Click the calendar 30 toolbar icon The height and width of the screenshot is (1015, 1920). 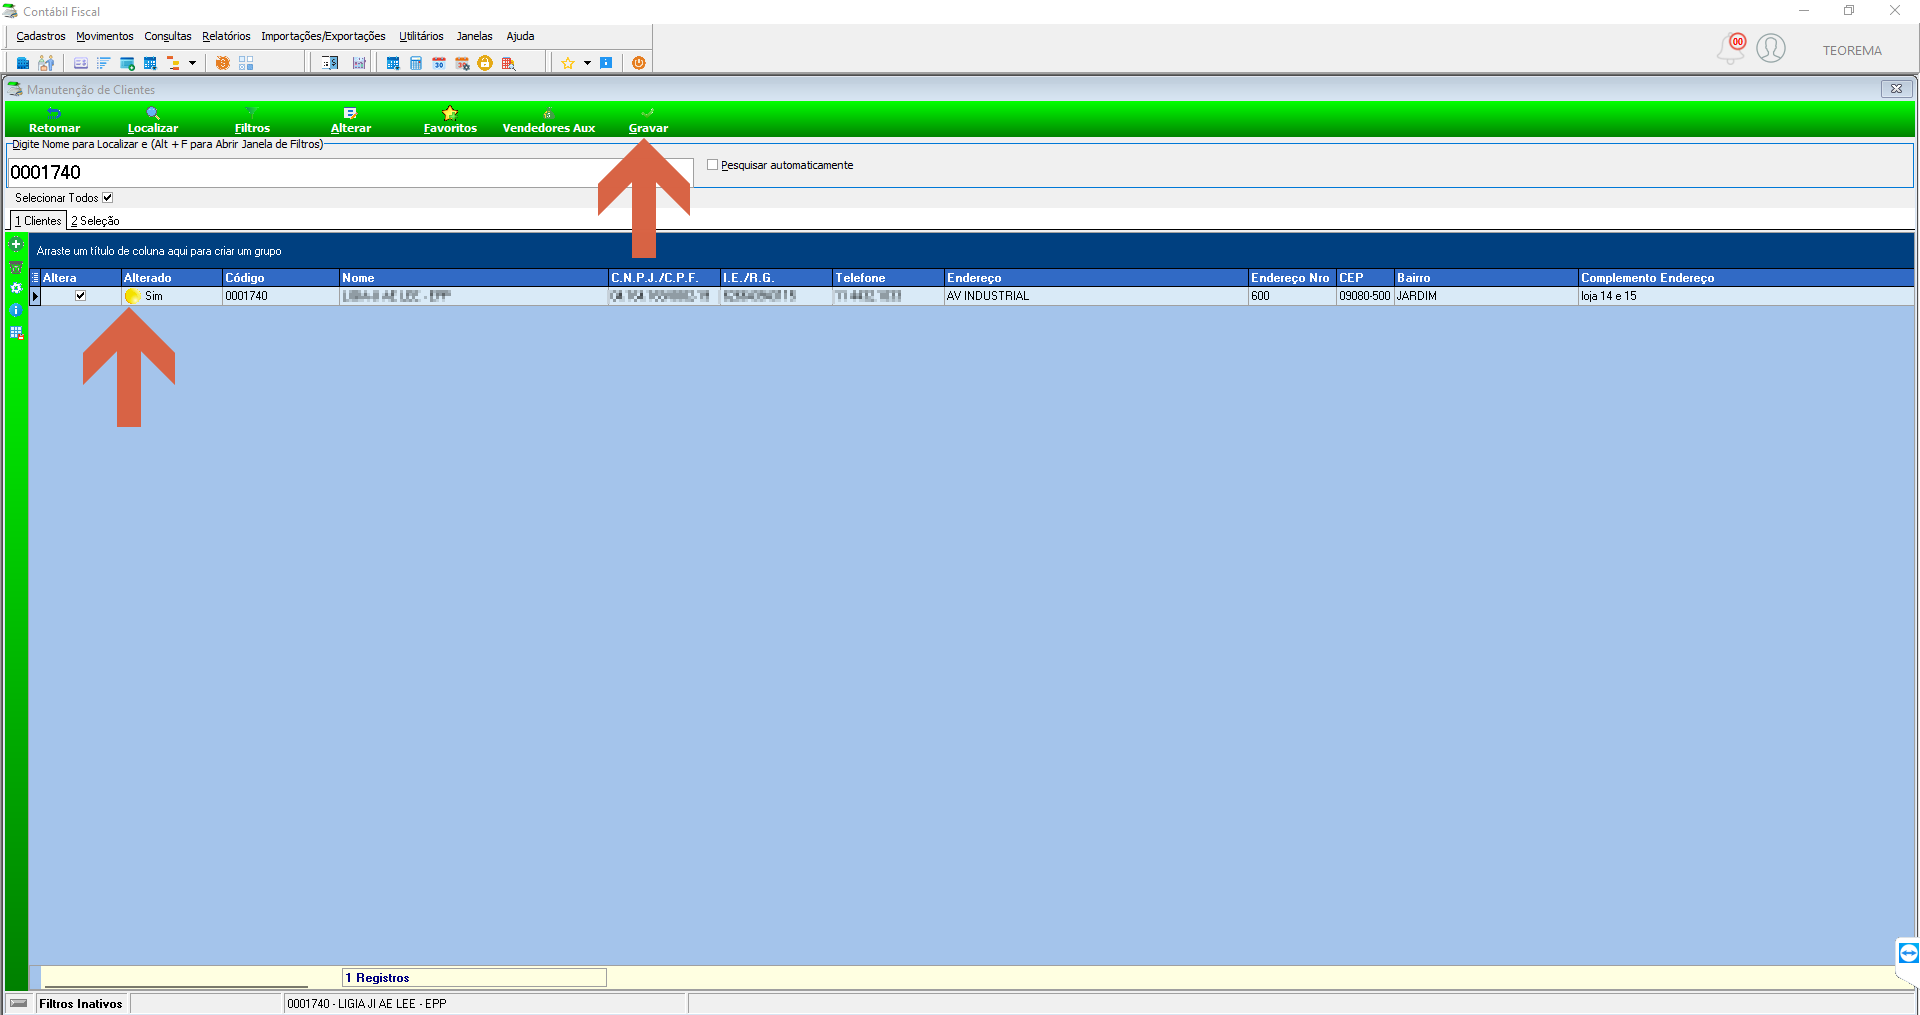pyautogui.click(x=439, y=63)
